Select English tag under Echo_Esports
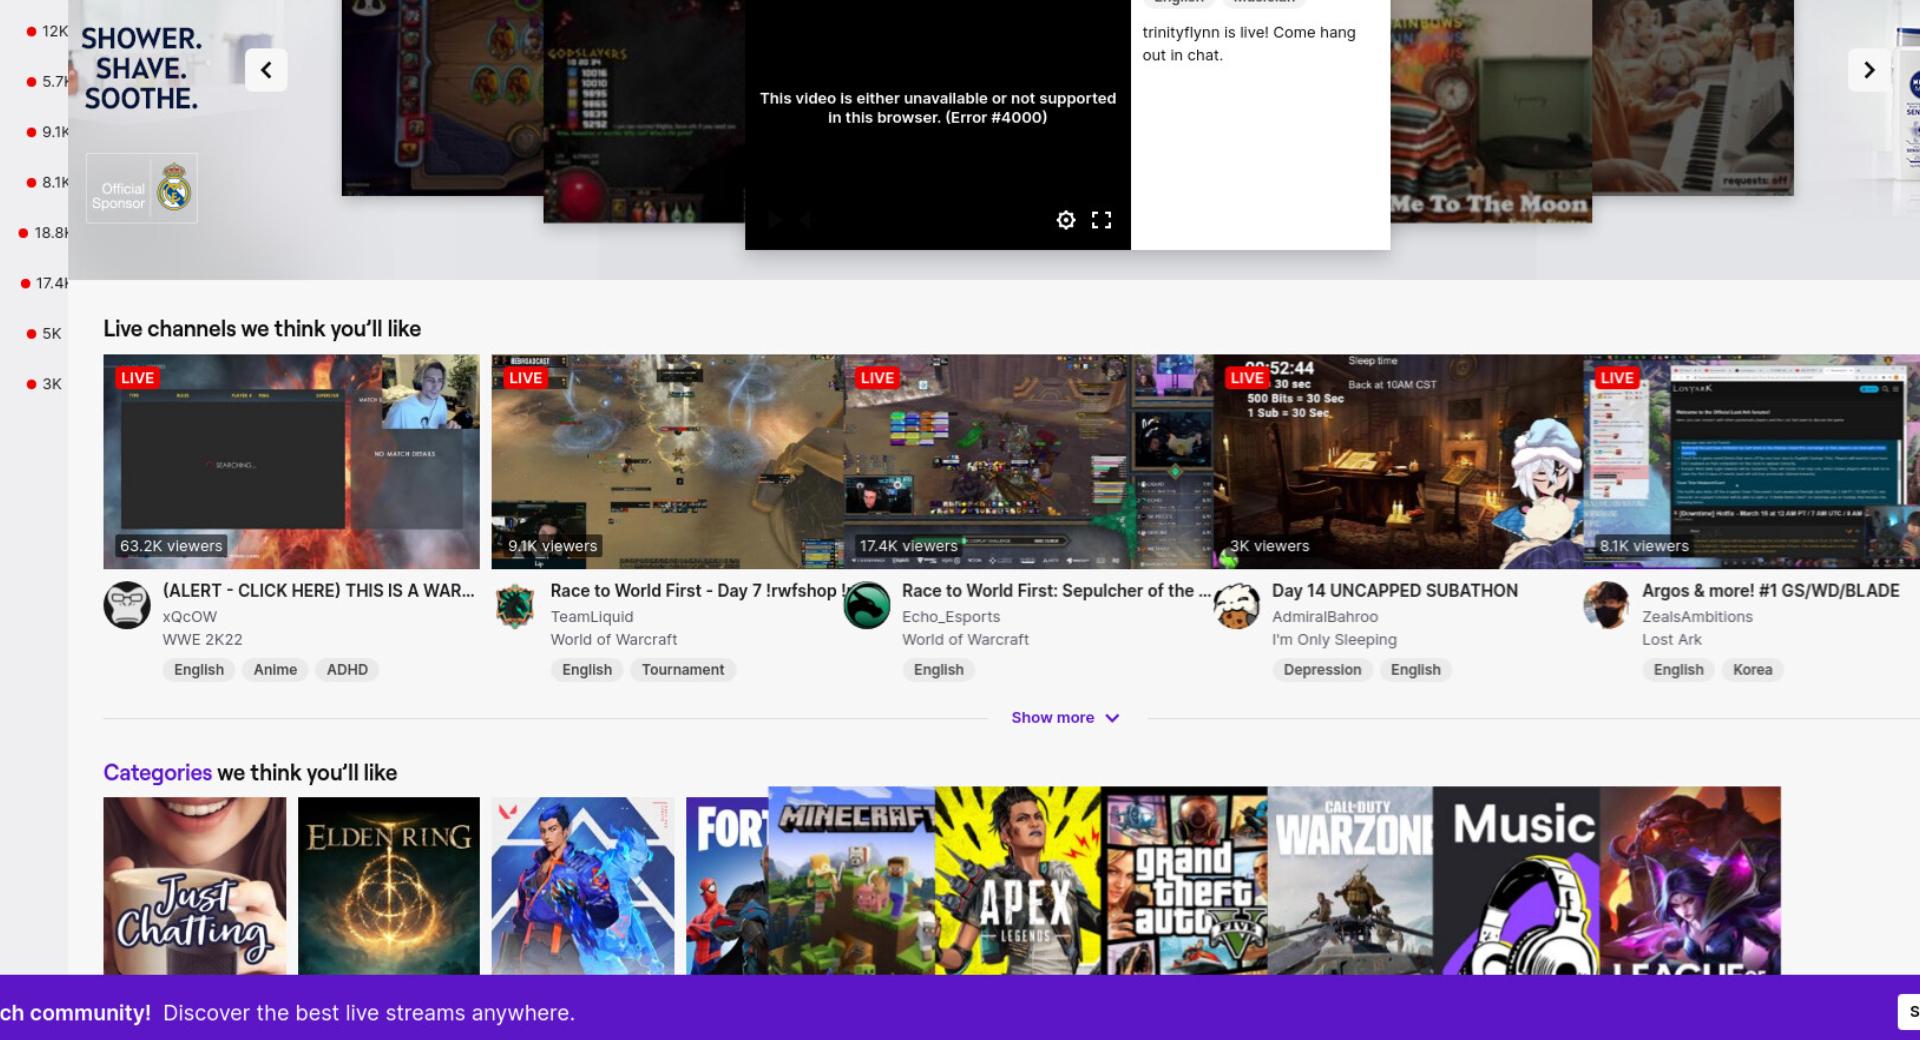Screen dimensions: 1920x1040 click(x=939, y=669)
